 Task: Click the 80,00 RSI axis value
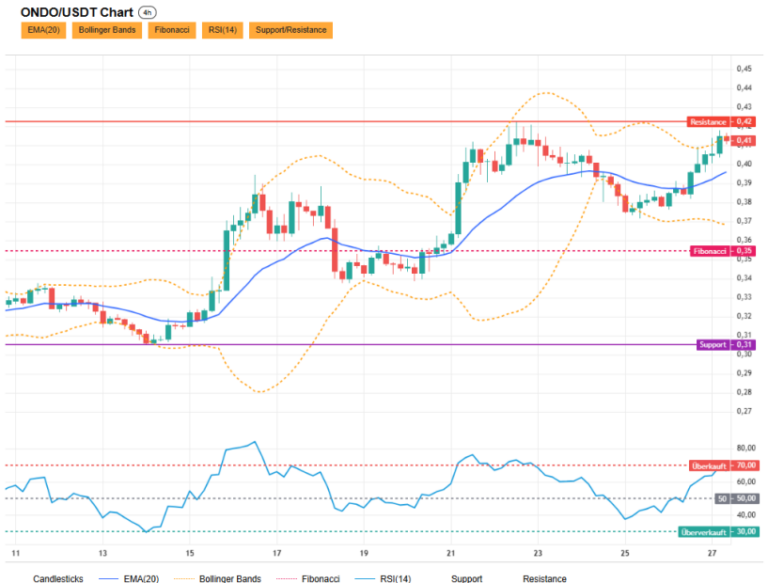pyautogui.click(x=746, y=448)
